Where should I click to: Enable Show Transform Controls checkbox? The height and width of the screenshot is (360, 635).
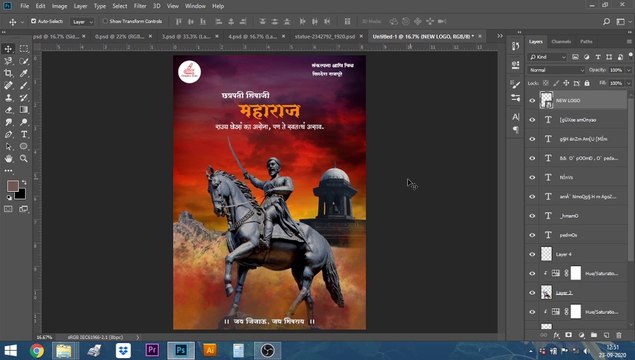105,21
